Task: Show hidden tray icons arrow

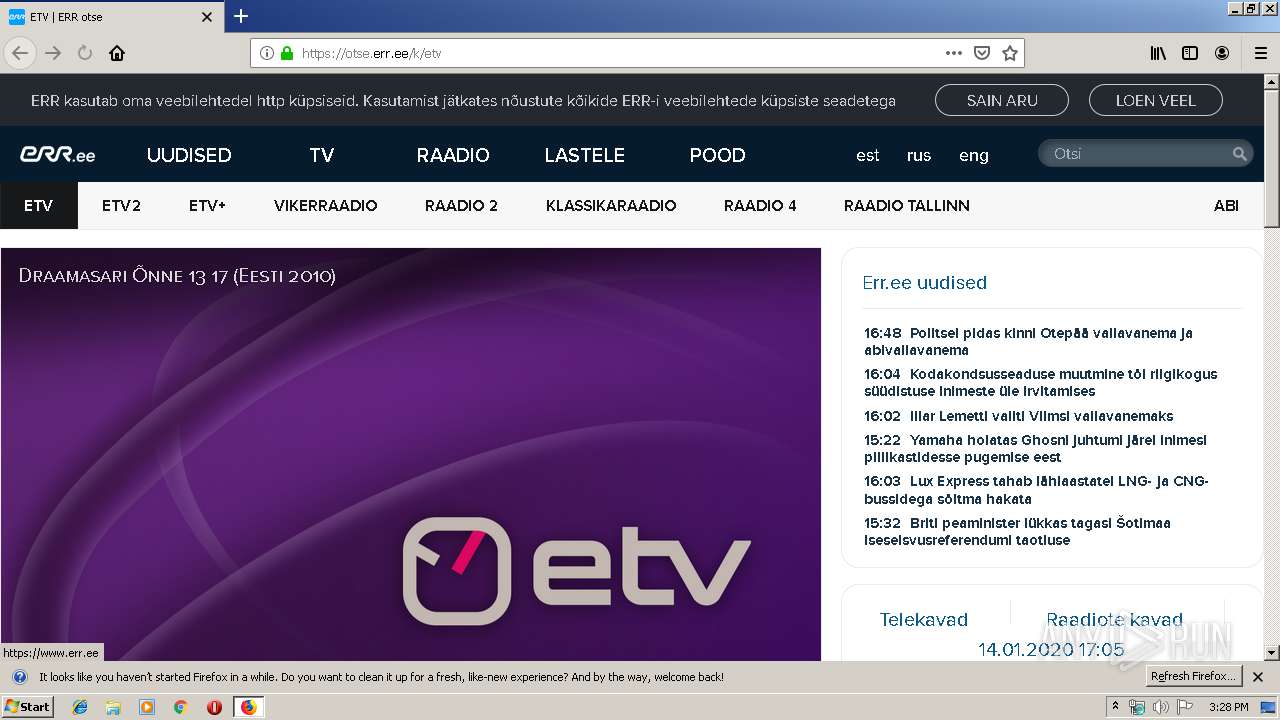Action: pyautogui.click(x=1115, y=707)
